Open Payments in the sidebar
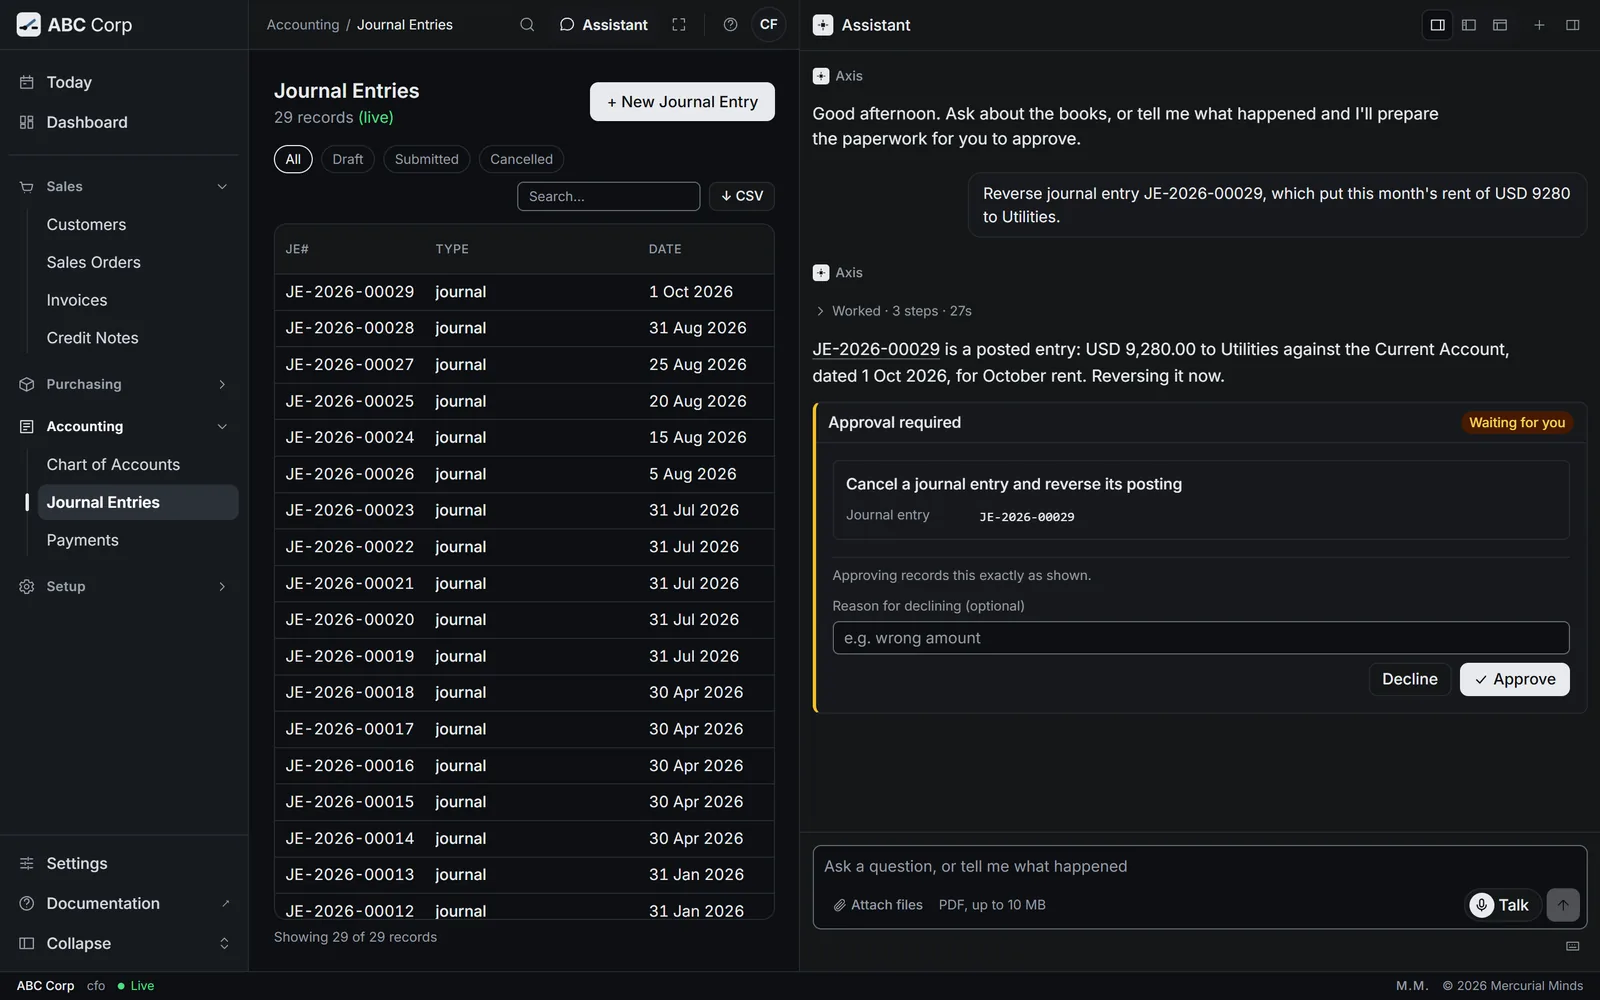Image resolution: width=1600 pixels, height=1000 pixels. 138,540
